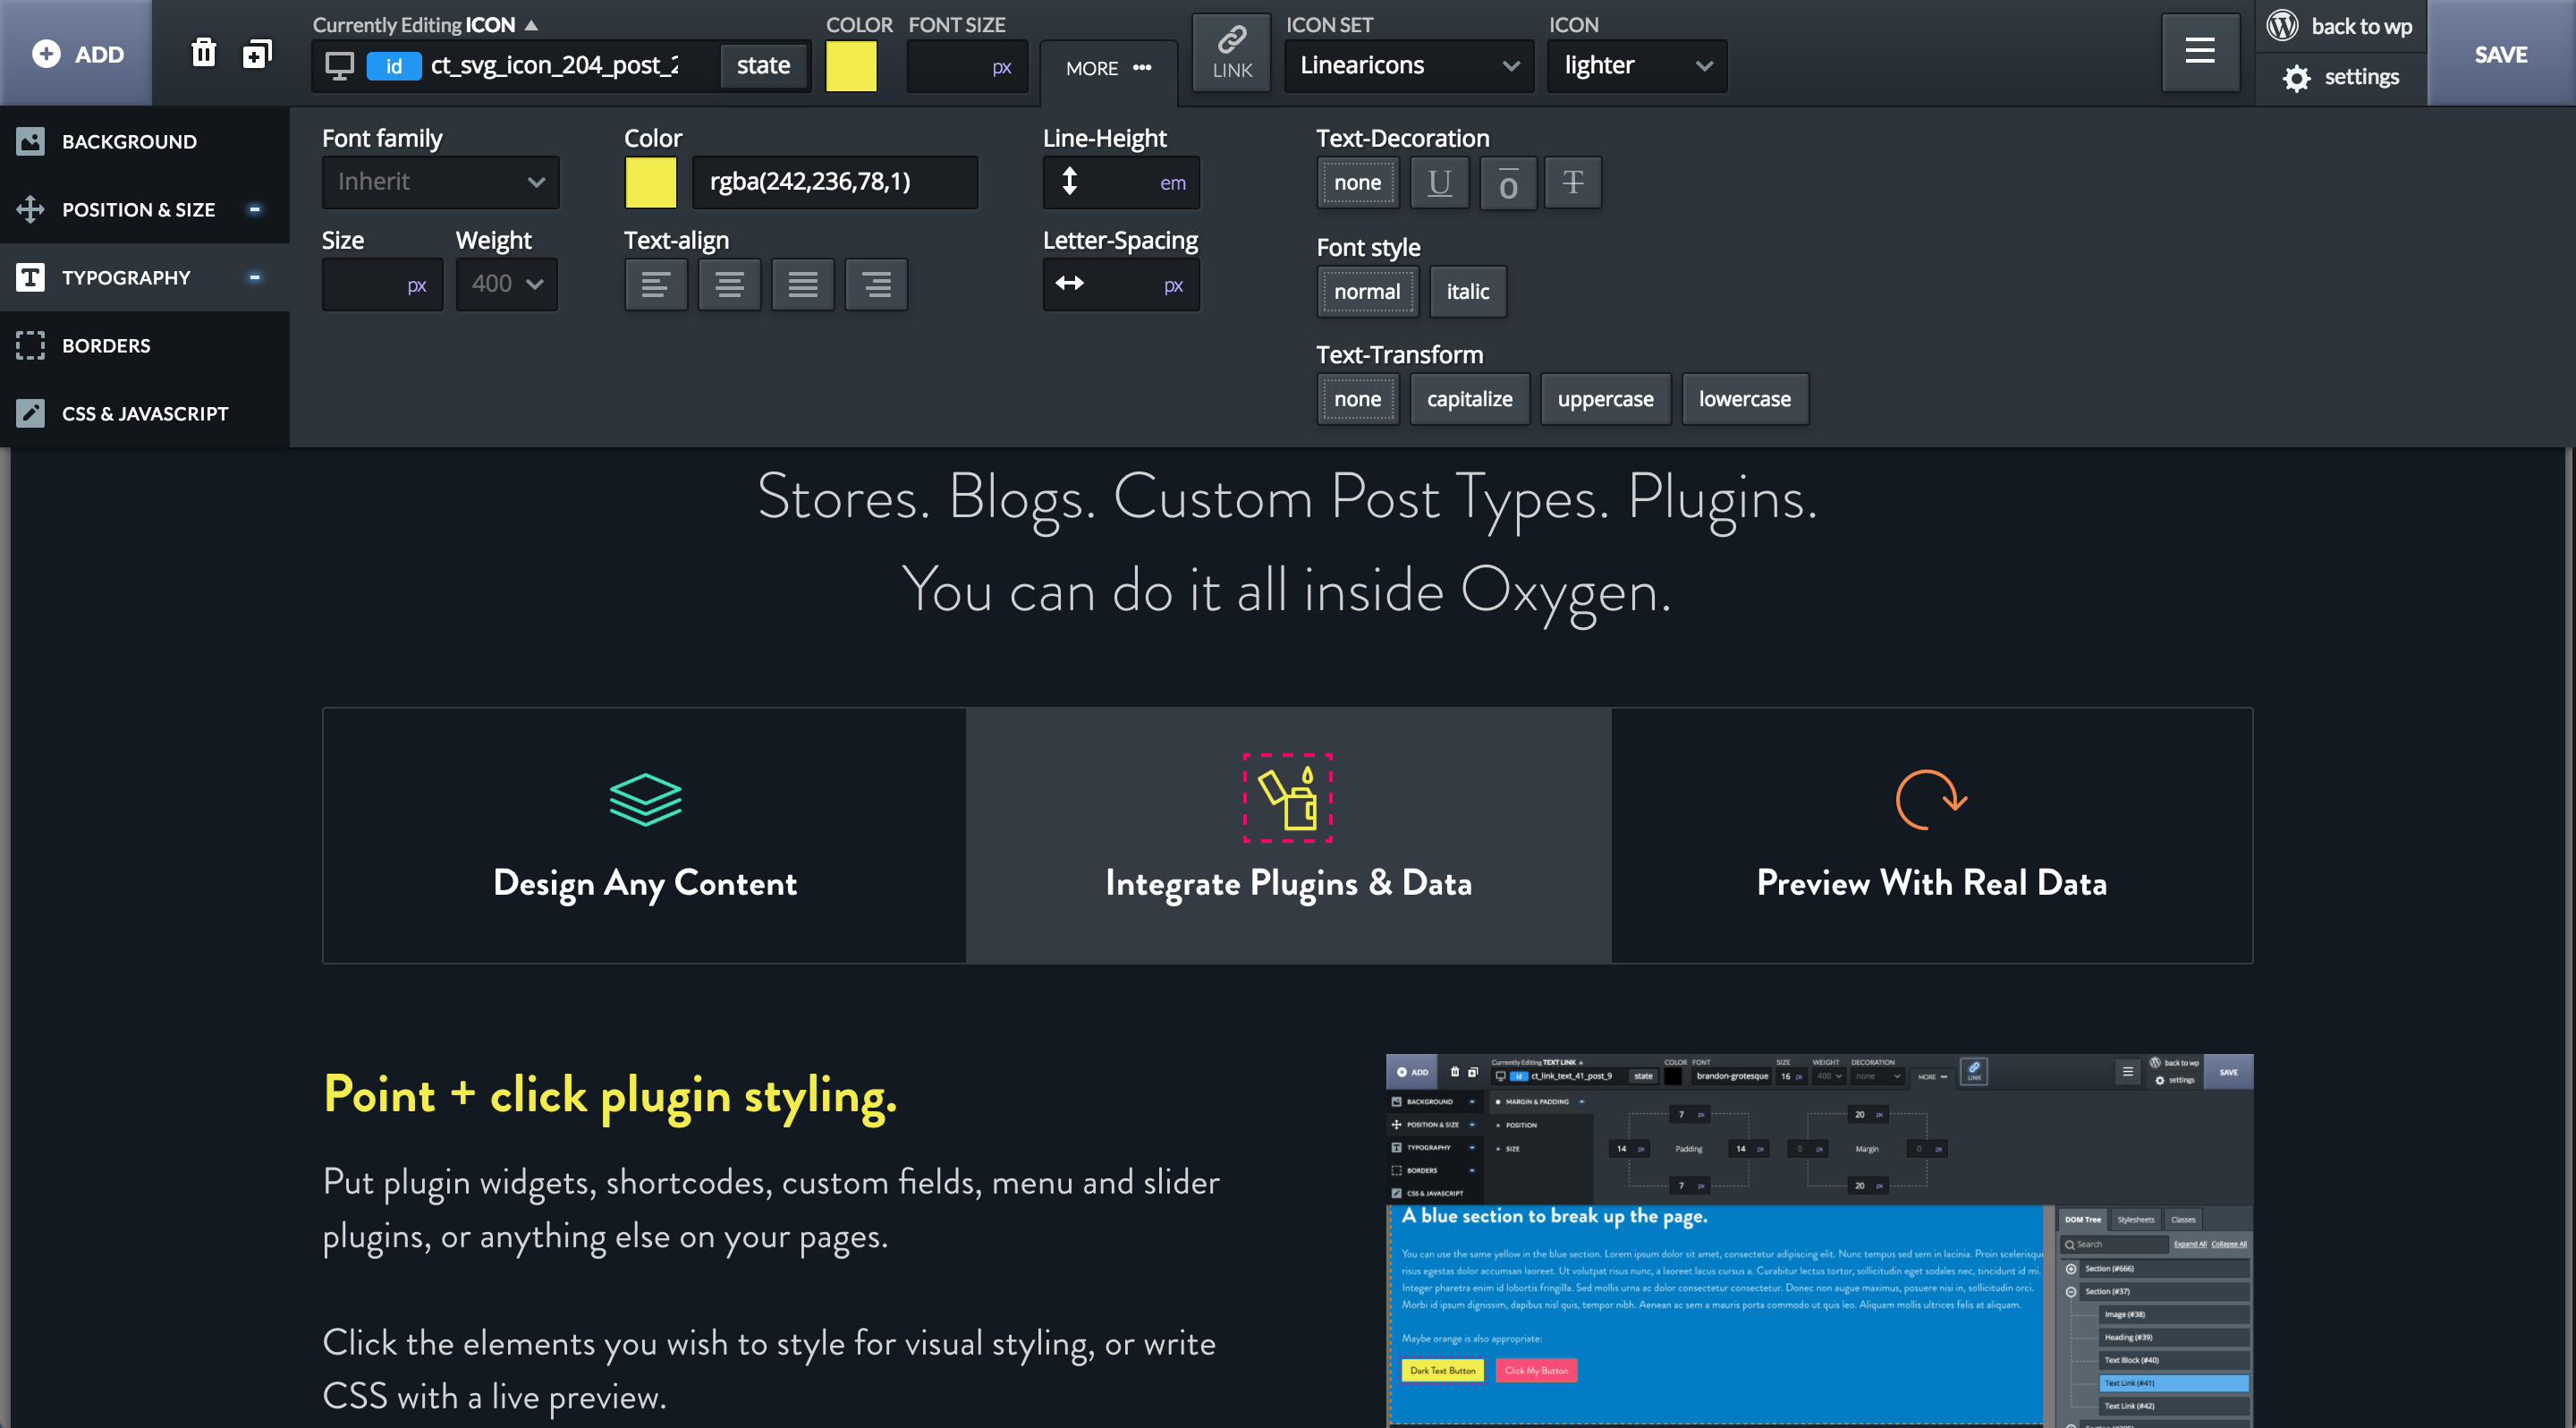Toggle italic font style
The height and width of the screenshot is (1428, 2576).
click(1467, 291)
